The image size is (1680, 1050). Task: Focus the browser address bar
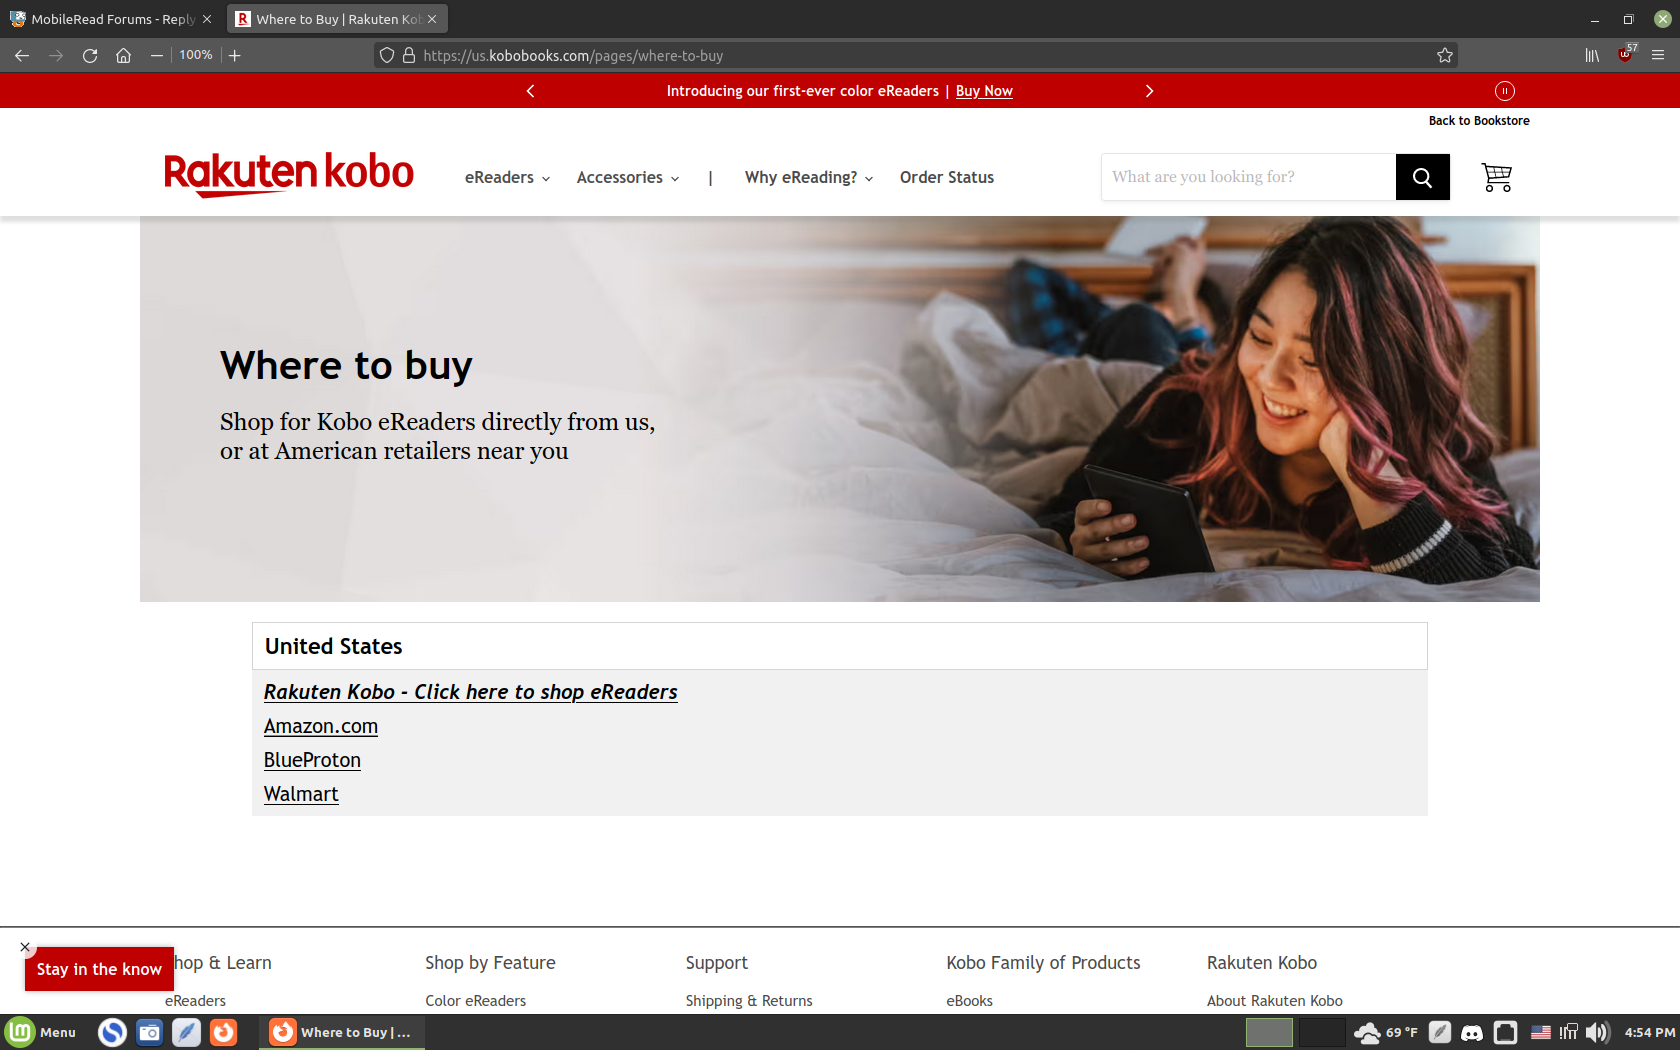[x=915, y=56]
